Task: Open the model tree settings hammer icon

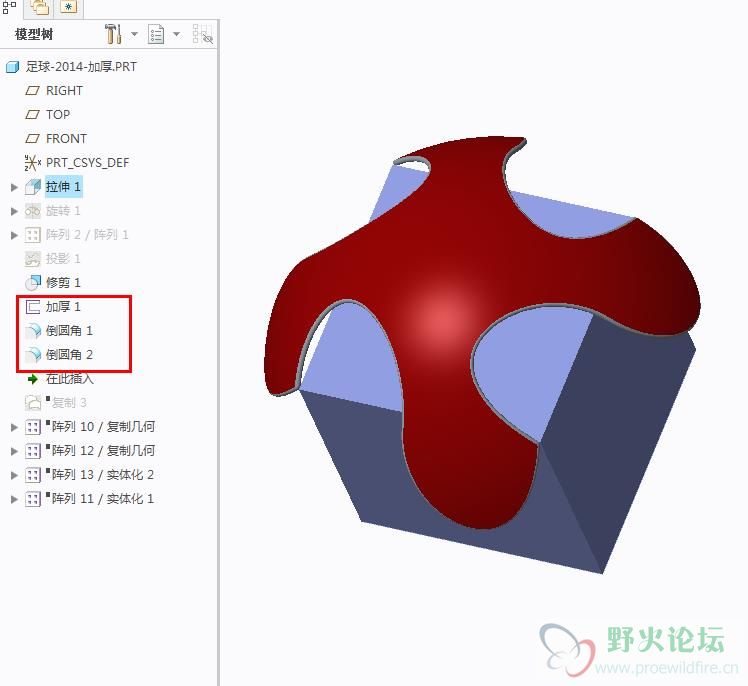Action: [x=113, y=34]
